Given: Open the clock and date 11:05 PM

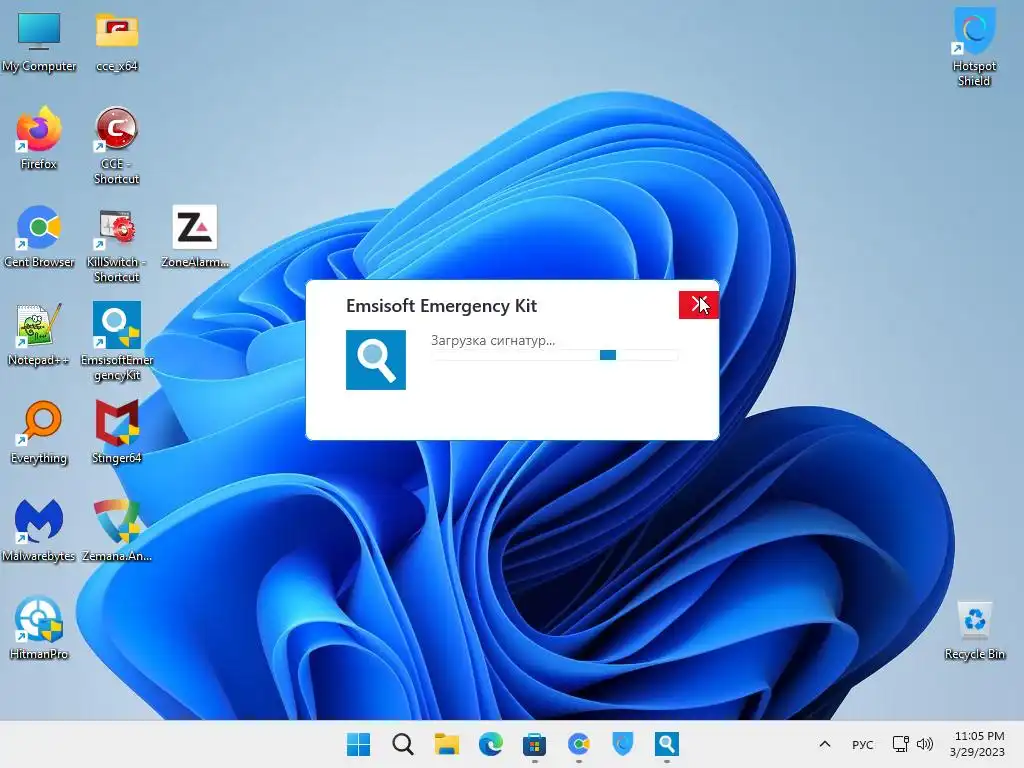Looking at the screenshot, I should pos(978,744).
